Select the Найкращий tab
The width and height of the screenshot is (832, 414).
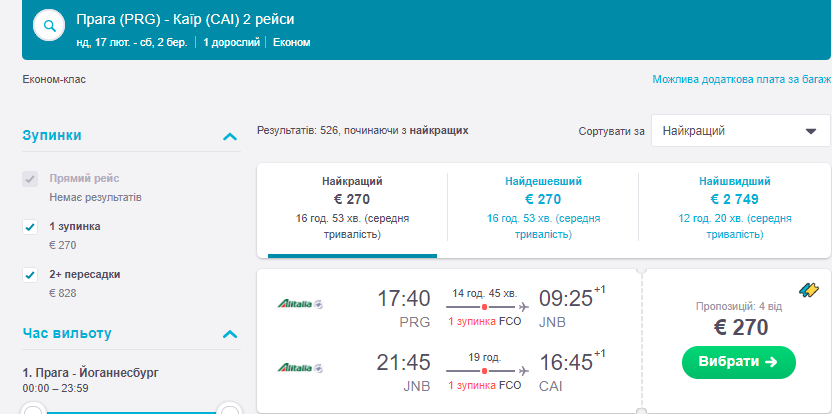pos(352,210)
